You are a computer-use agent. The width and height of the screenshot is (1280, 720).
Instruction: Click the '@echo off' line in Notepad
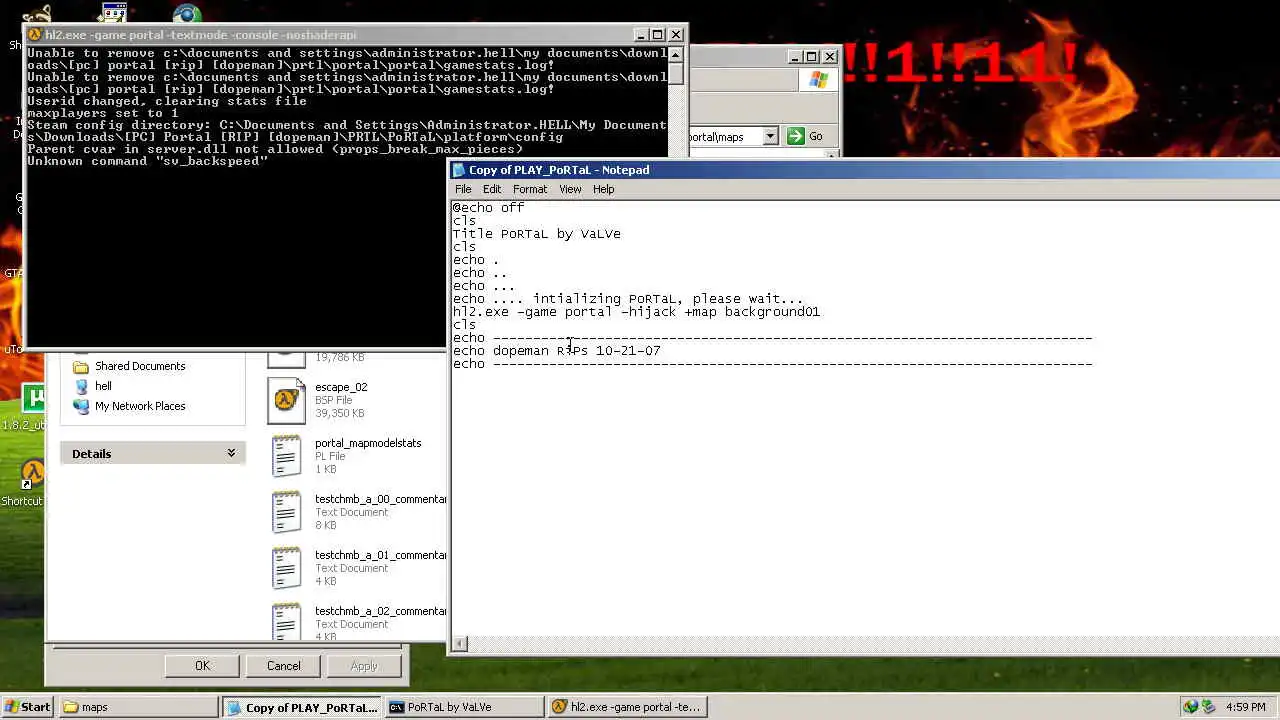coord(488,208)
